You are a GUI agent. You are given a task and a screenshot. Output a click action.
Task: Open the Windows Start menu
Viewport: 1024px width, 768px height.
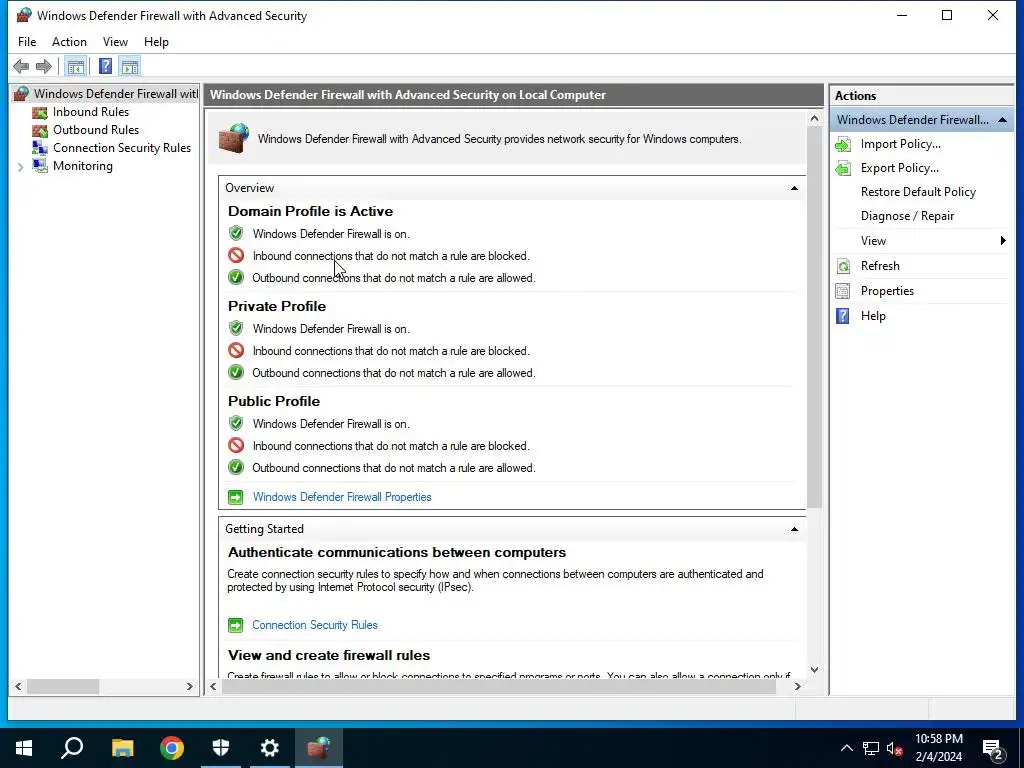pyautogui.click(x=24, y=748)
